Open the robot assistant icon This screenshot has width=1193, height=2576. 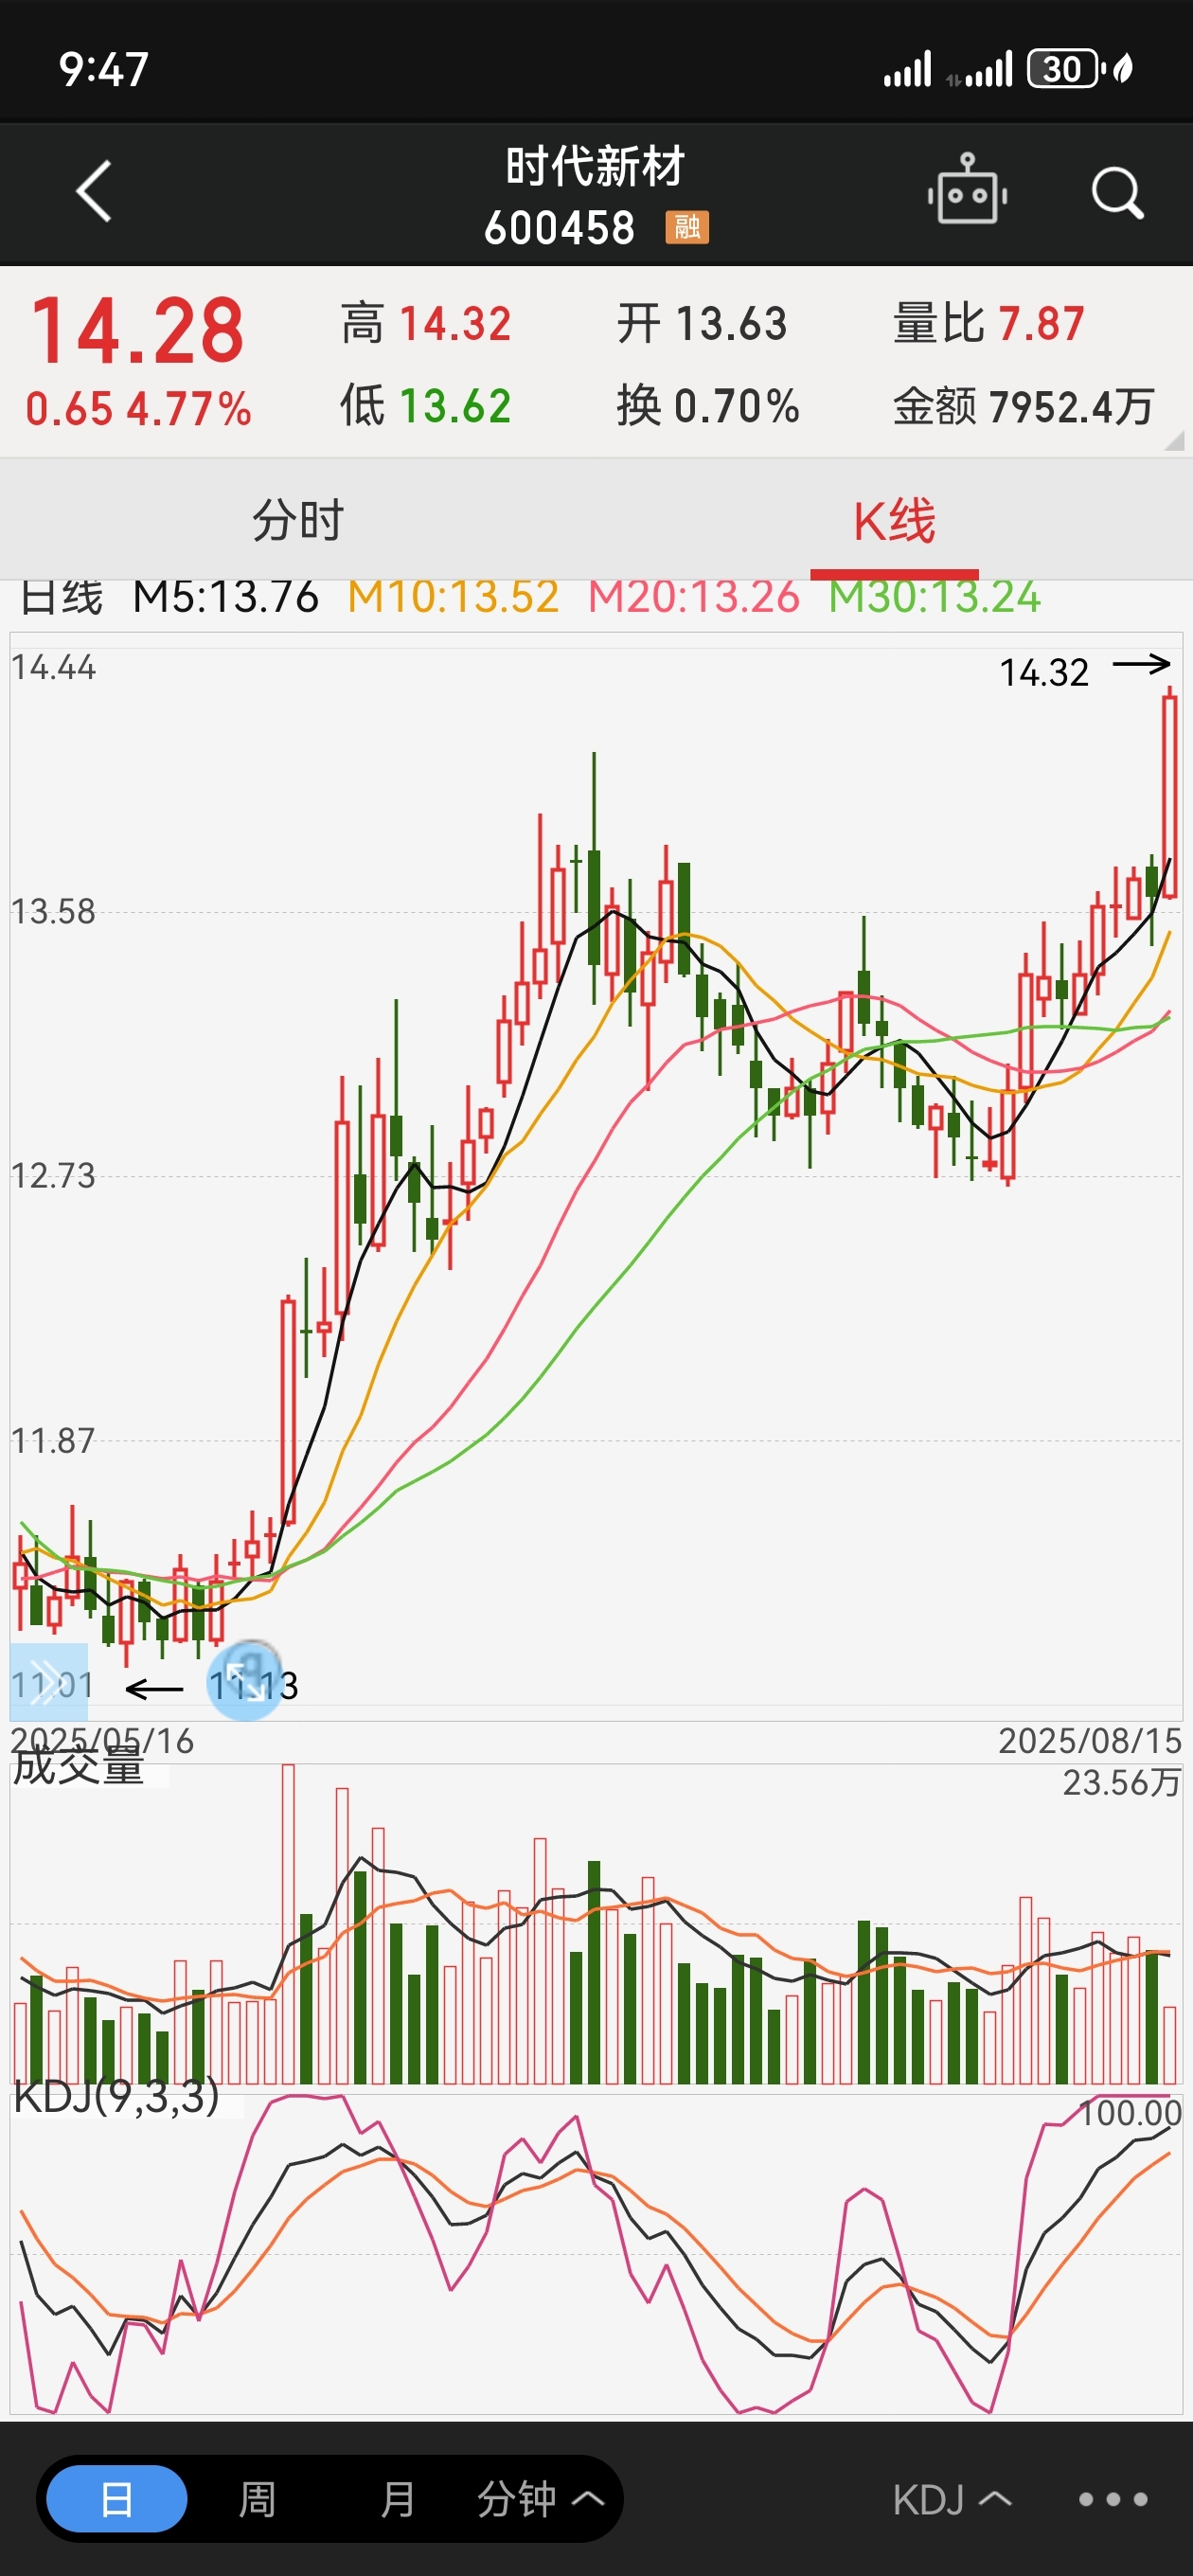[966, 189]
